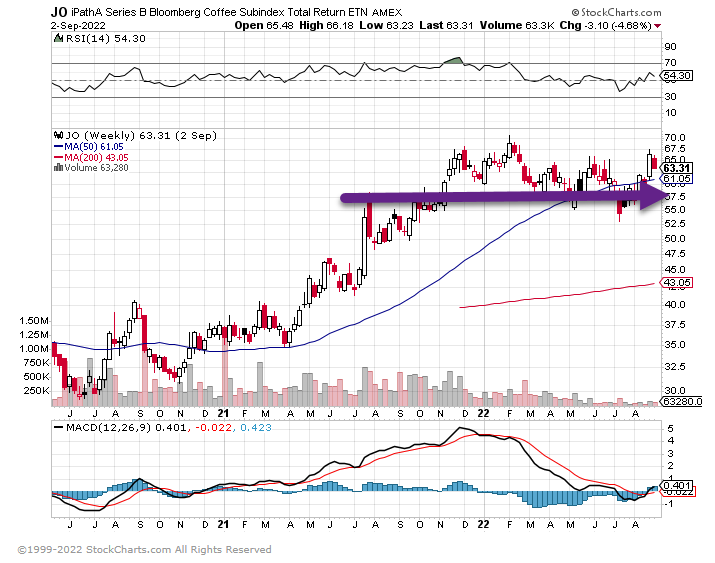Click the '21' year label under volume panel
715x563 pixels.
coord(223,413)
